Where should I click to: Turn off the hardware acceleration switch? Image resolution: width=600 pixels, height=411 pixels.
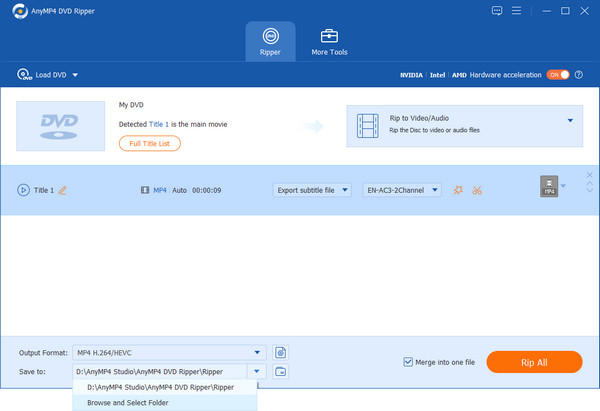pyautogui.click(x=557, y=74)
